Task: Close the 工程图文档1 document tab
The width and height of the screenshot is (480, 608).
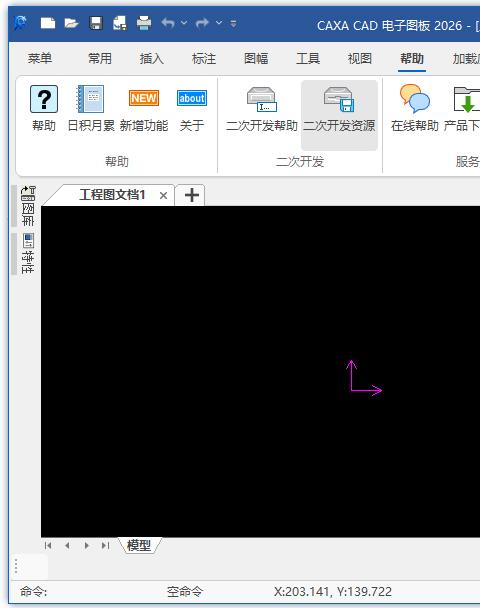Action: coord(164,195)
